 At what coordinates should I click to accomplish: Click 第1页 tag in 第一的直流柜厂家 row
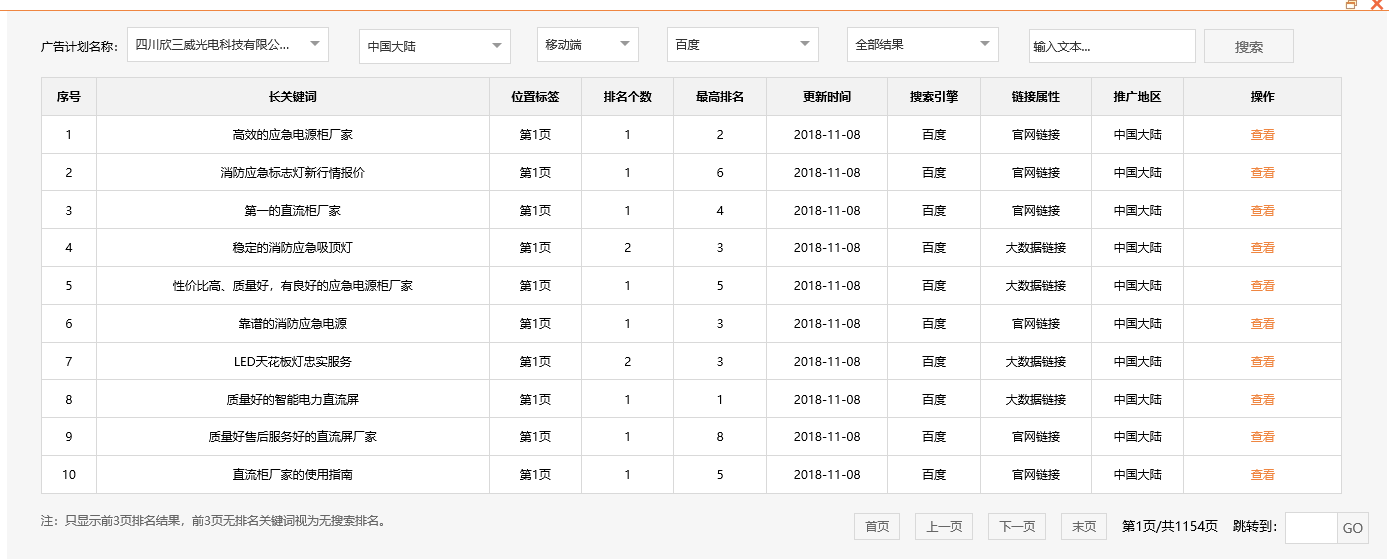(535, 211)
